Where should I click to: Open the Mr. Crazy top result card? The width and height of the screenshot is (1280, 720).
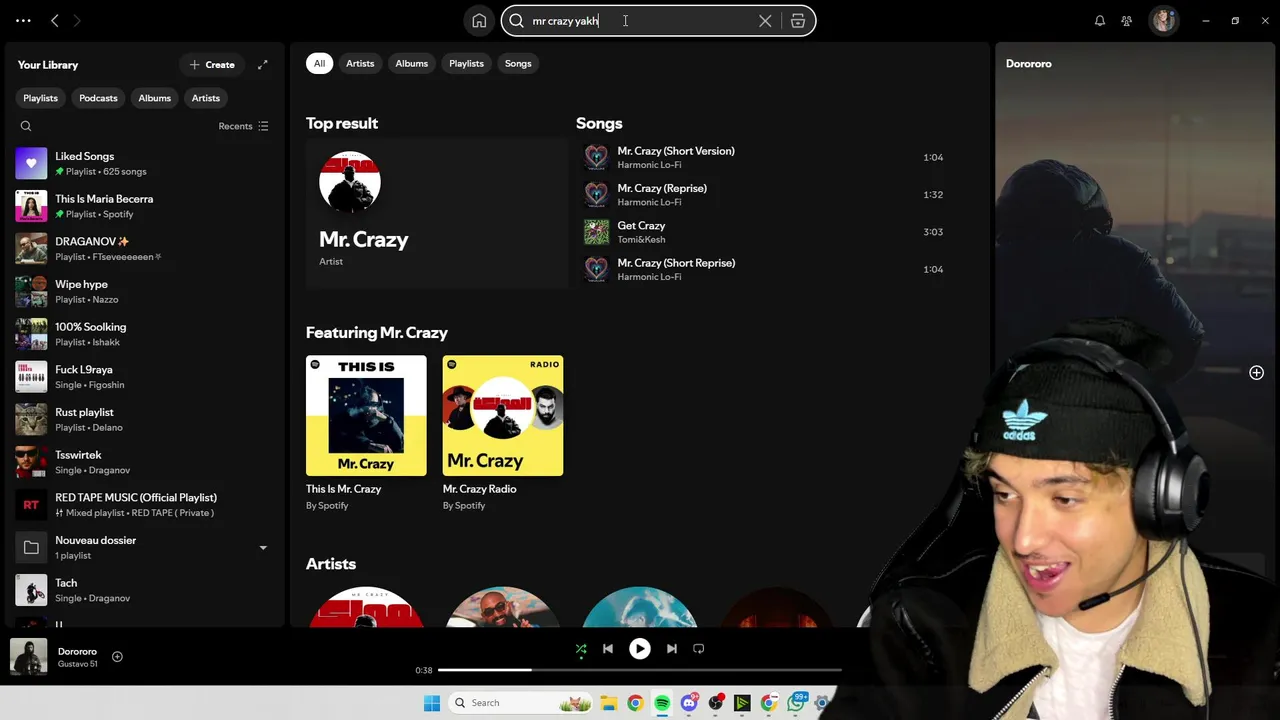[437, 213]
